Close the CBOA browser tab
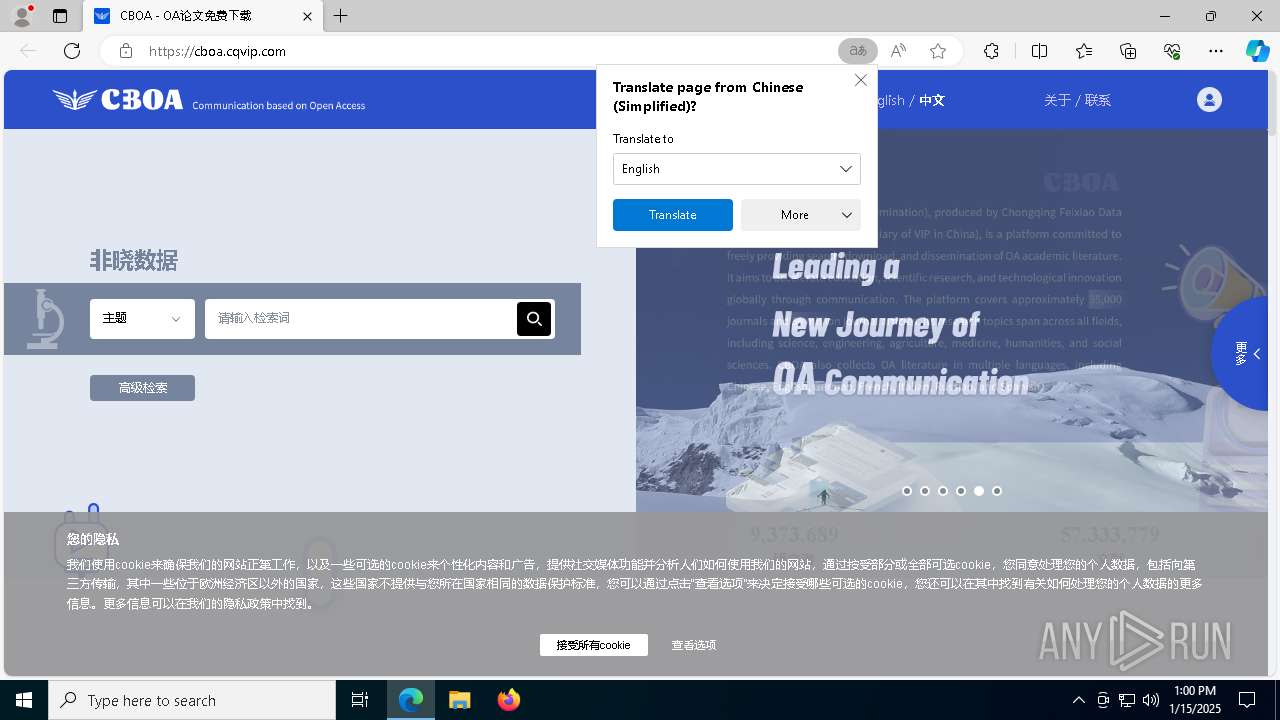1280x720 pixels. (308, 16)
